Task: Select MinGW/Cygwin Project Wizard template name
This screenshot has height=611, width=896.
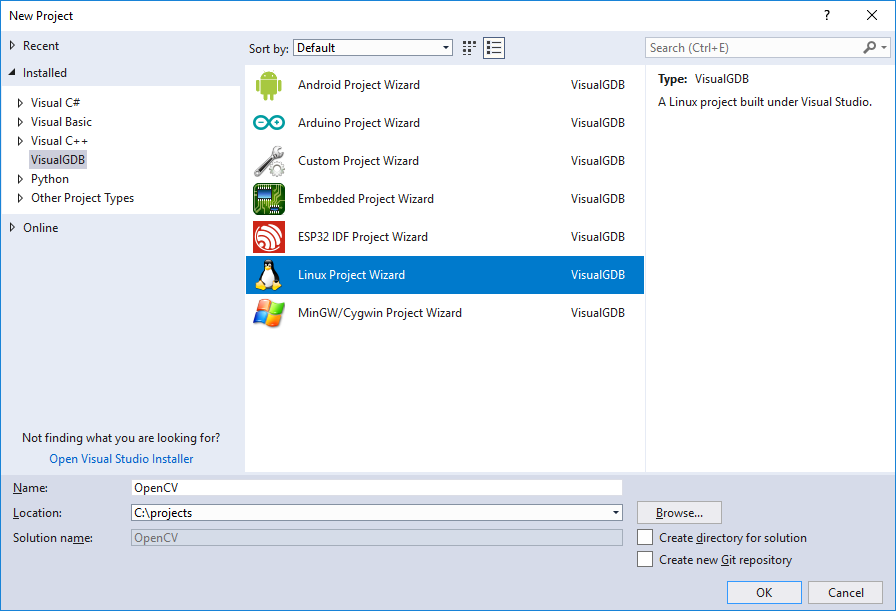Action: 380,313
